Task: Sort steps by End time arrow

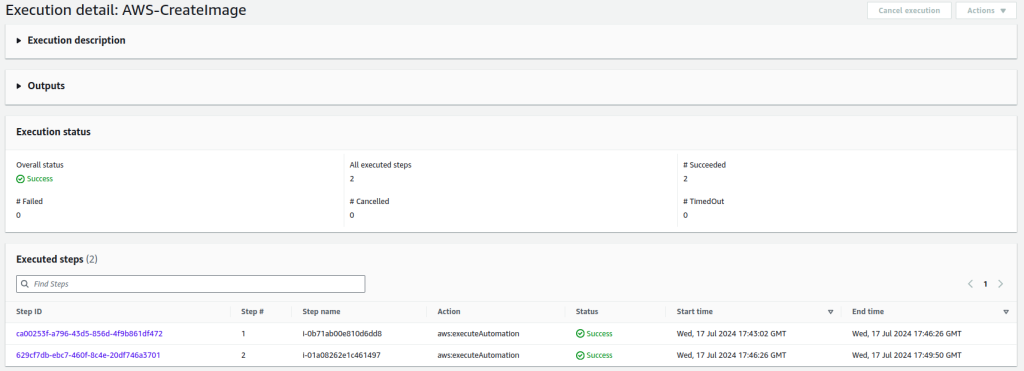Action: click(x=1006, y=312)
